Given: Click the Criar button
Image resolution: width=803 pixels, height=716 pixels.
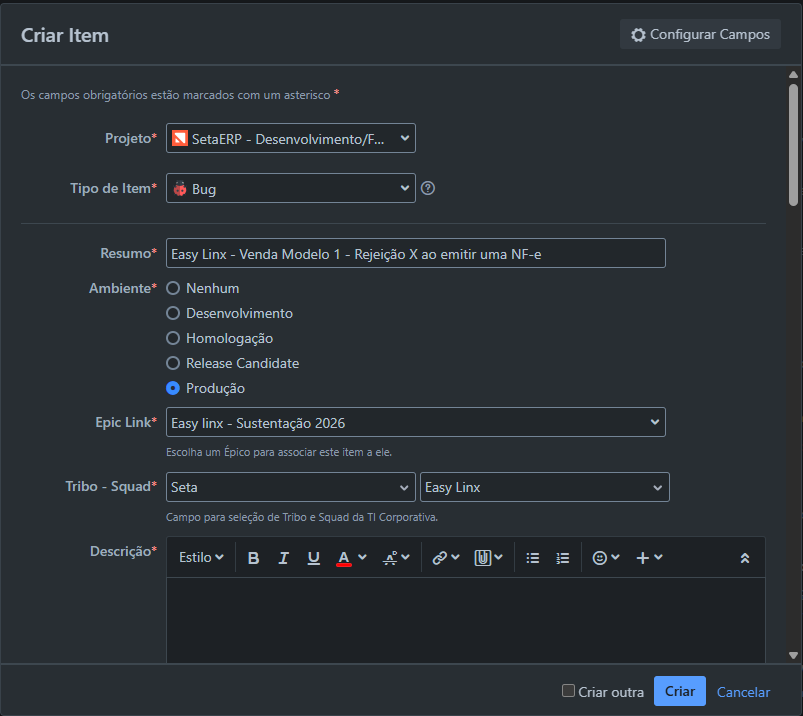Looking at the screenshot, I should [x=680, y=691].
